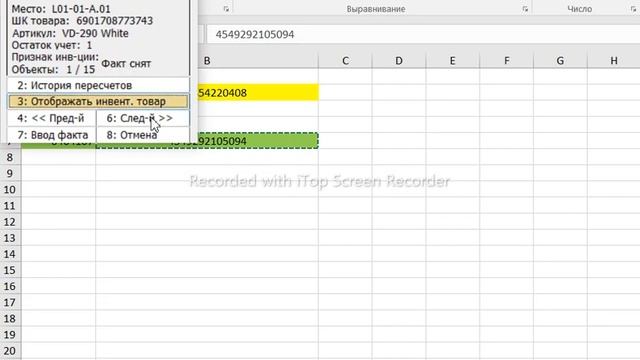The height and width of the screenshot is (360, 640).
Task: Click the ШК товара 6901708773743 text
Action: (82, 21)
